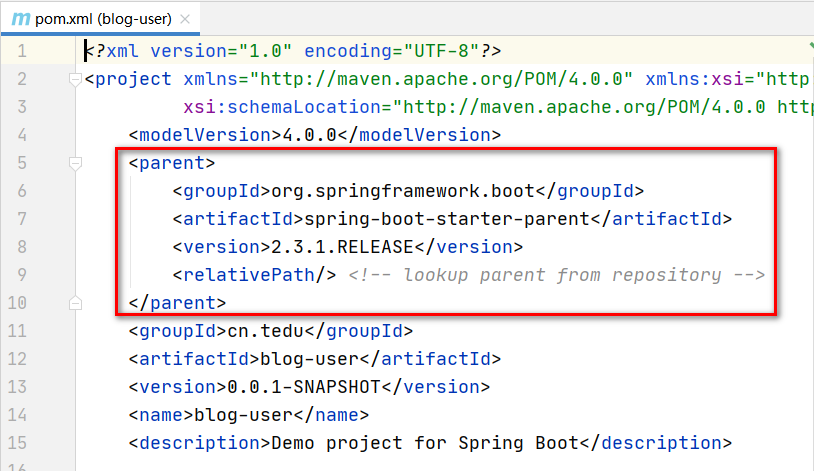The height and width of the screenshot is (471, 814).
Task: Click line number 8 in the gutter
Action: (22, 247)
